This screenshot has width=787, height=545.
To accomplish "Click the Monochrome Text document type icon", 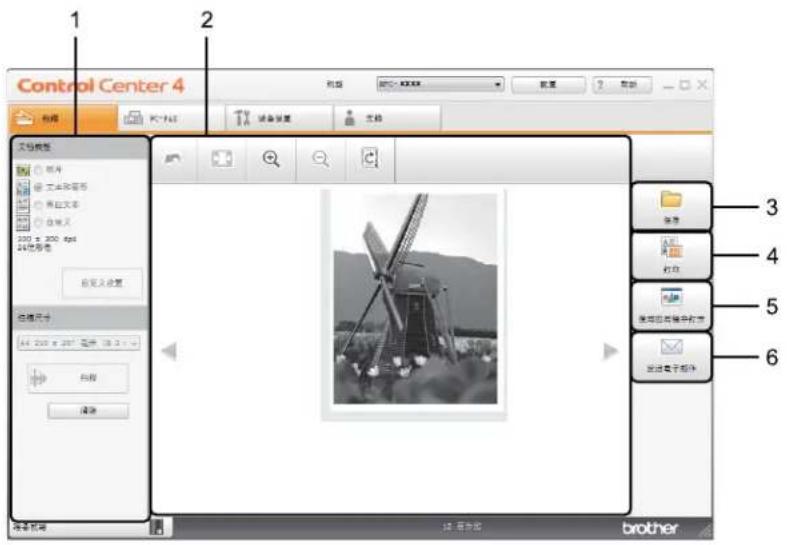I will pos(23,205).
